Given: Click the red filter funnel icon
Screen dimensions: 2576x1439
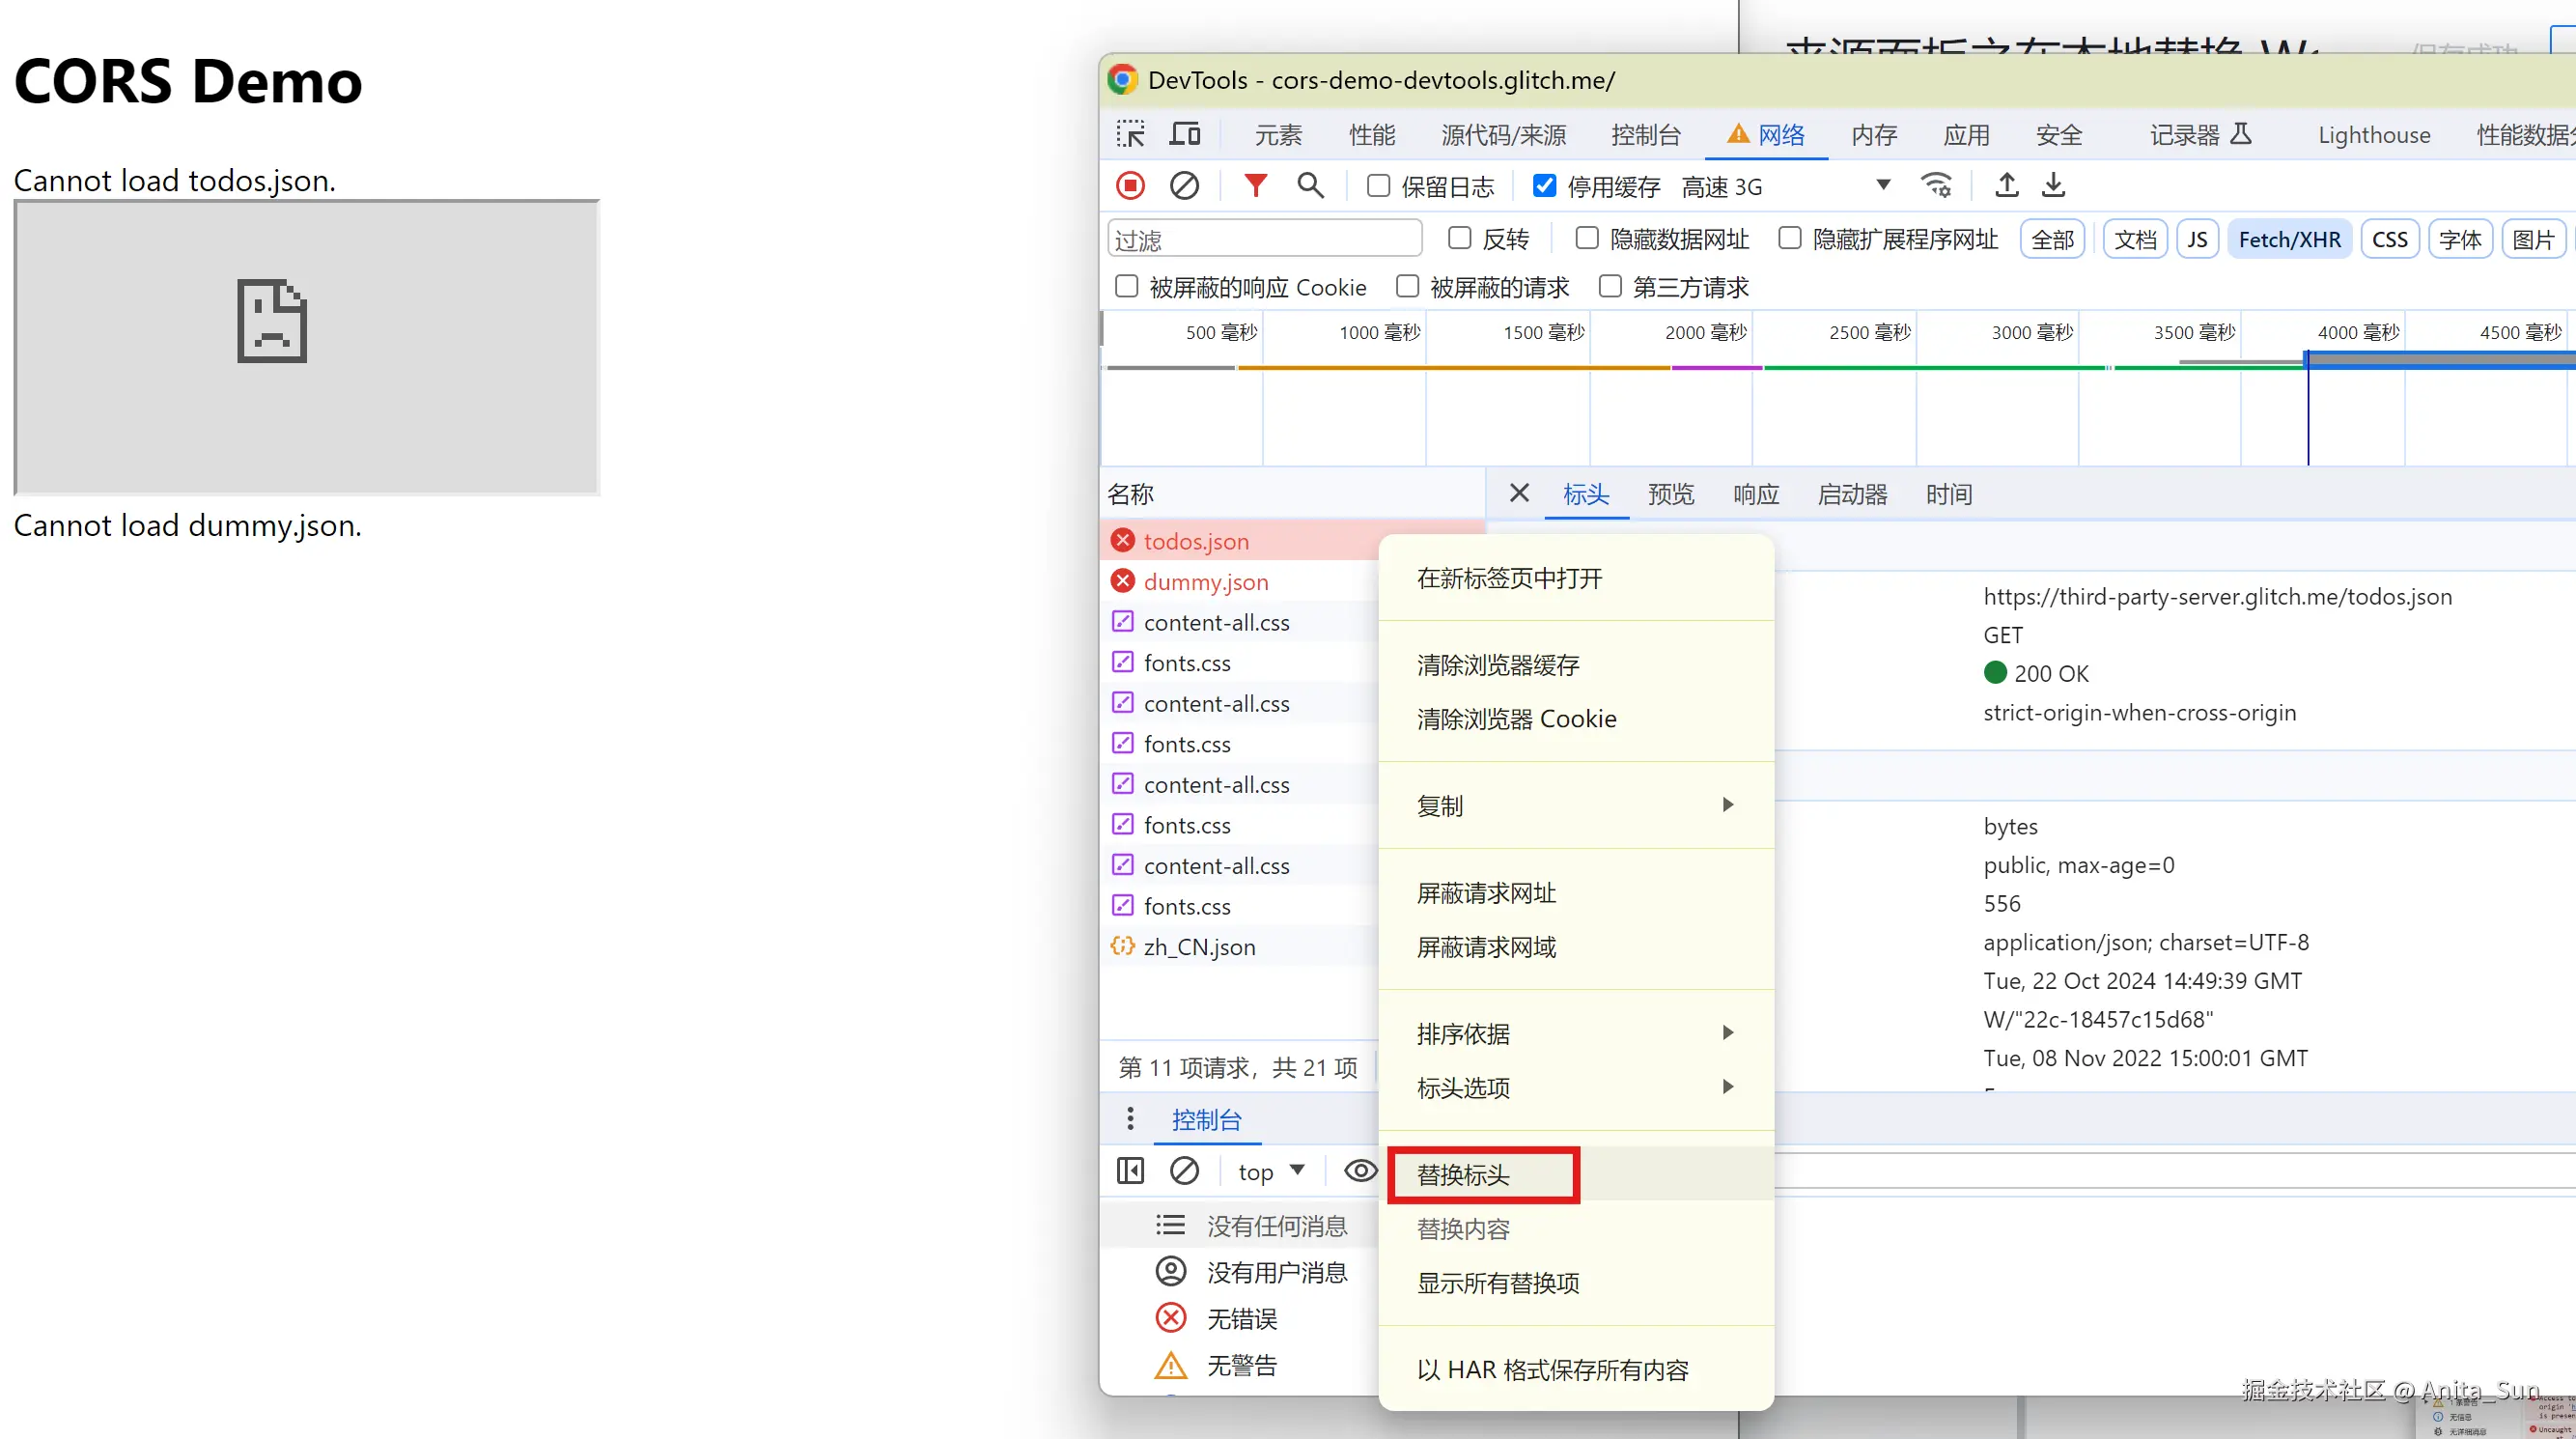Looking at the screenshot, I should click(x=1255, y=186).
